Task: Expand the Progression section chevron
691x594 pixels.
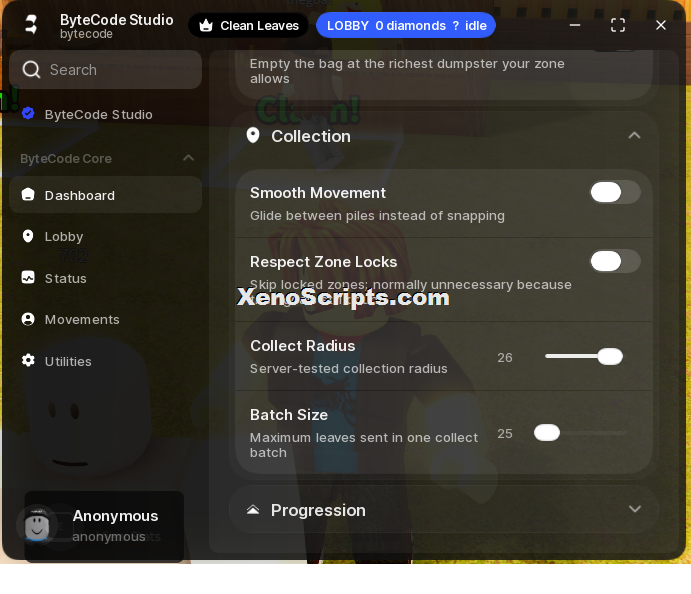Action: click(635, 509)
